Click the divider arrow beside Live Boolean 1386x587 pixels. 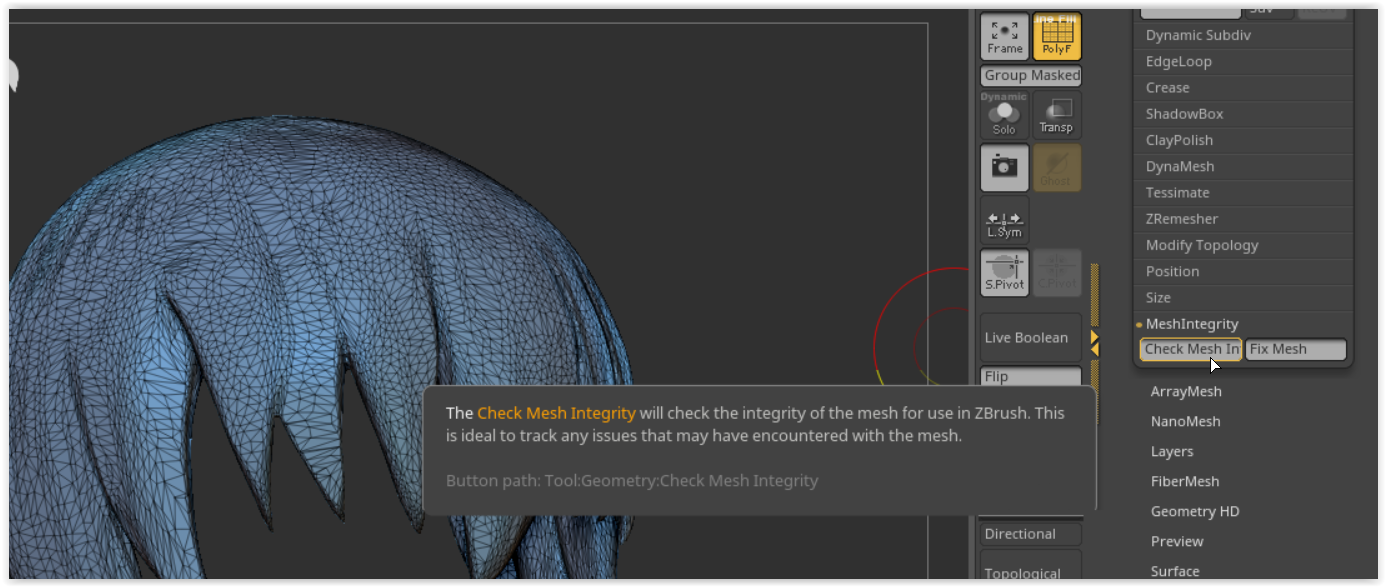tap(1094, 343)
